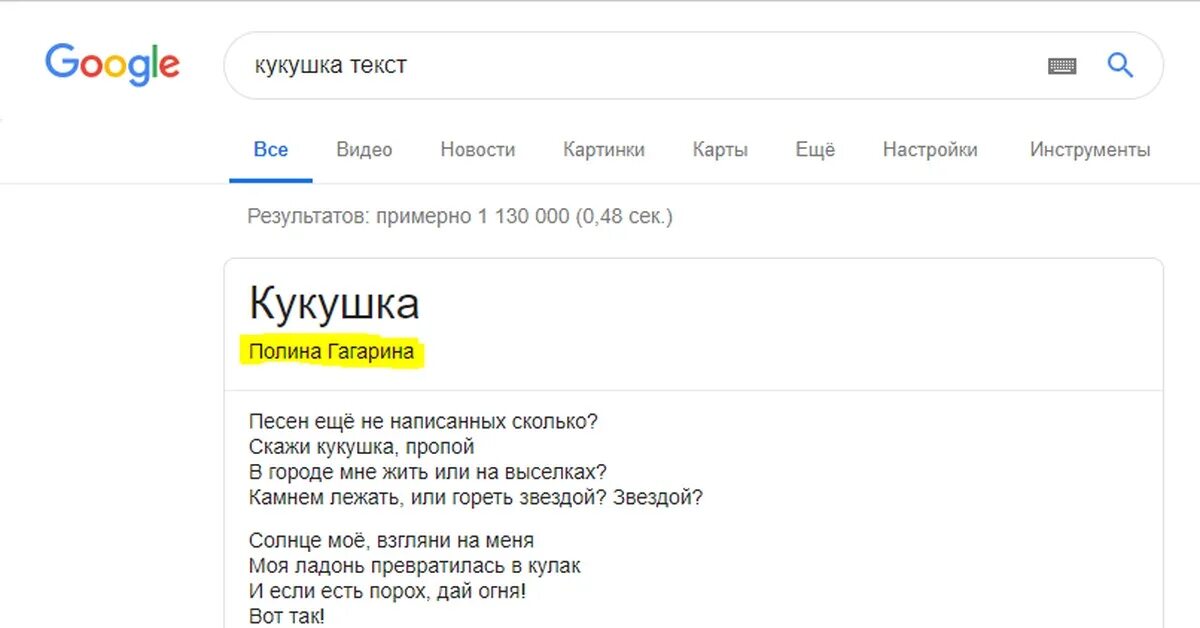Click the blue search magnifier icon
The width and height of the screenshot is (1200, 628).
(1120, 66)
